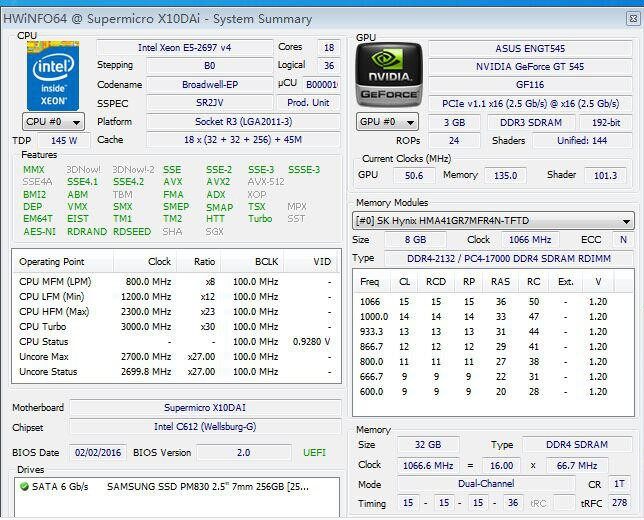The image size is (644, 520).
Task: Select the CPU HFM (Max) row
Action: [x=176, y=312]
